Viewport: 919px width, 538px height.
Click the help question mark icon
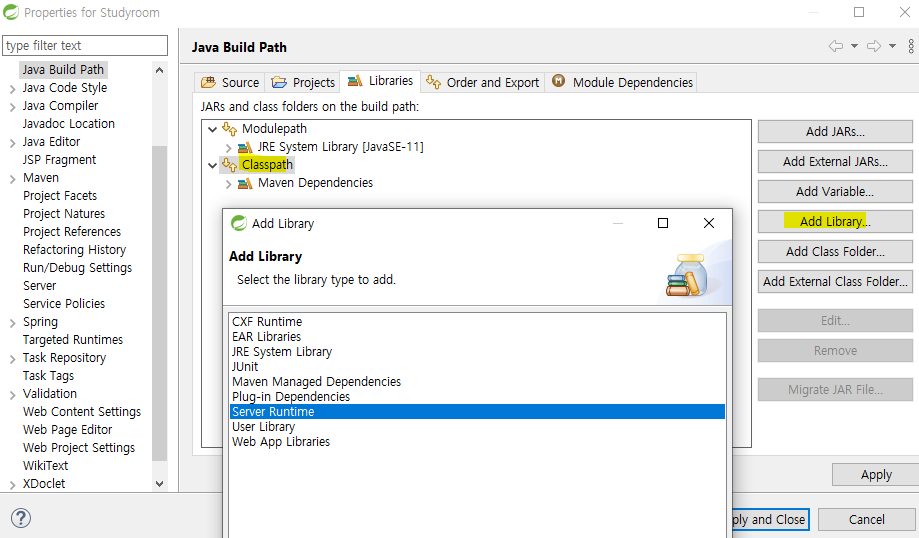[21, 518]
